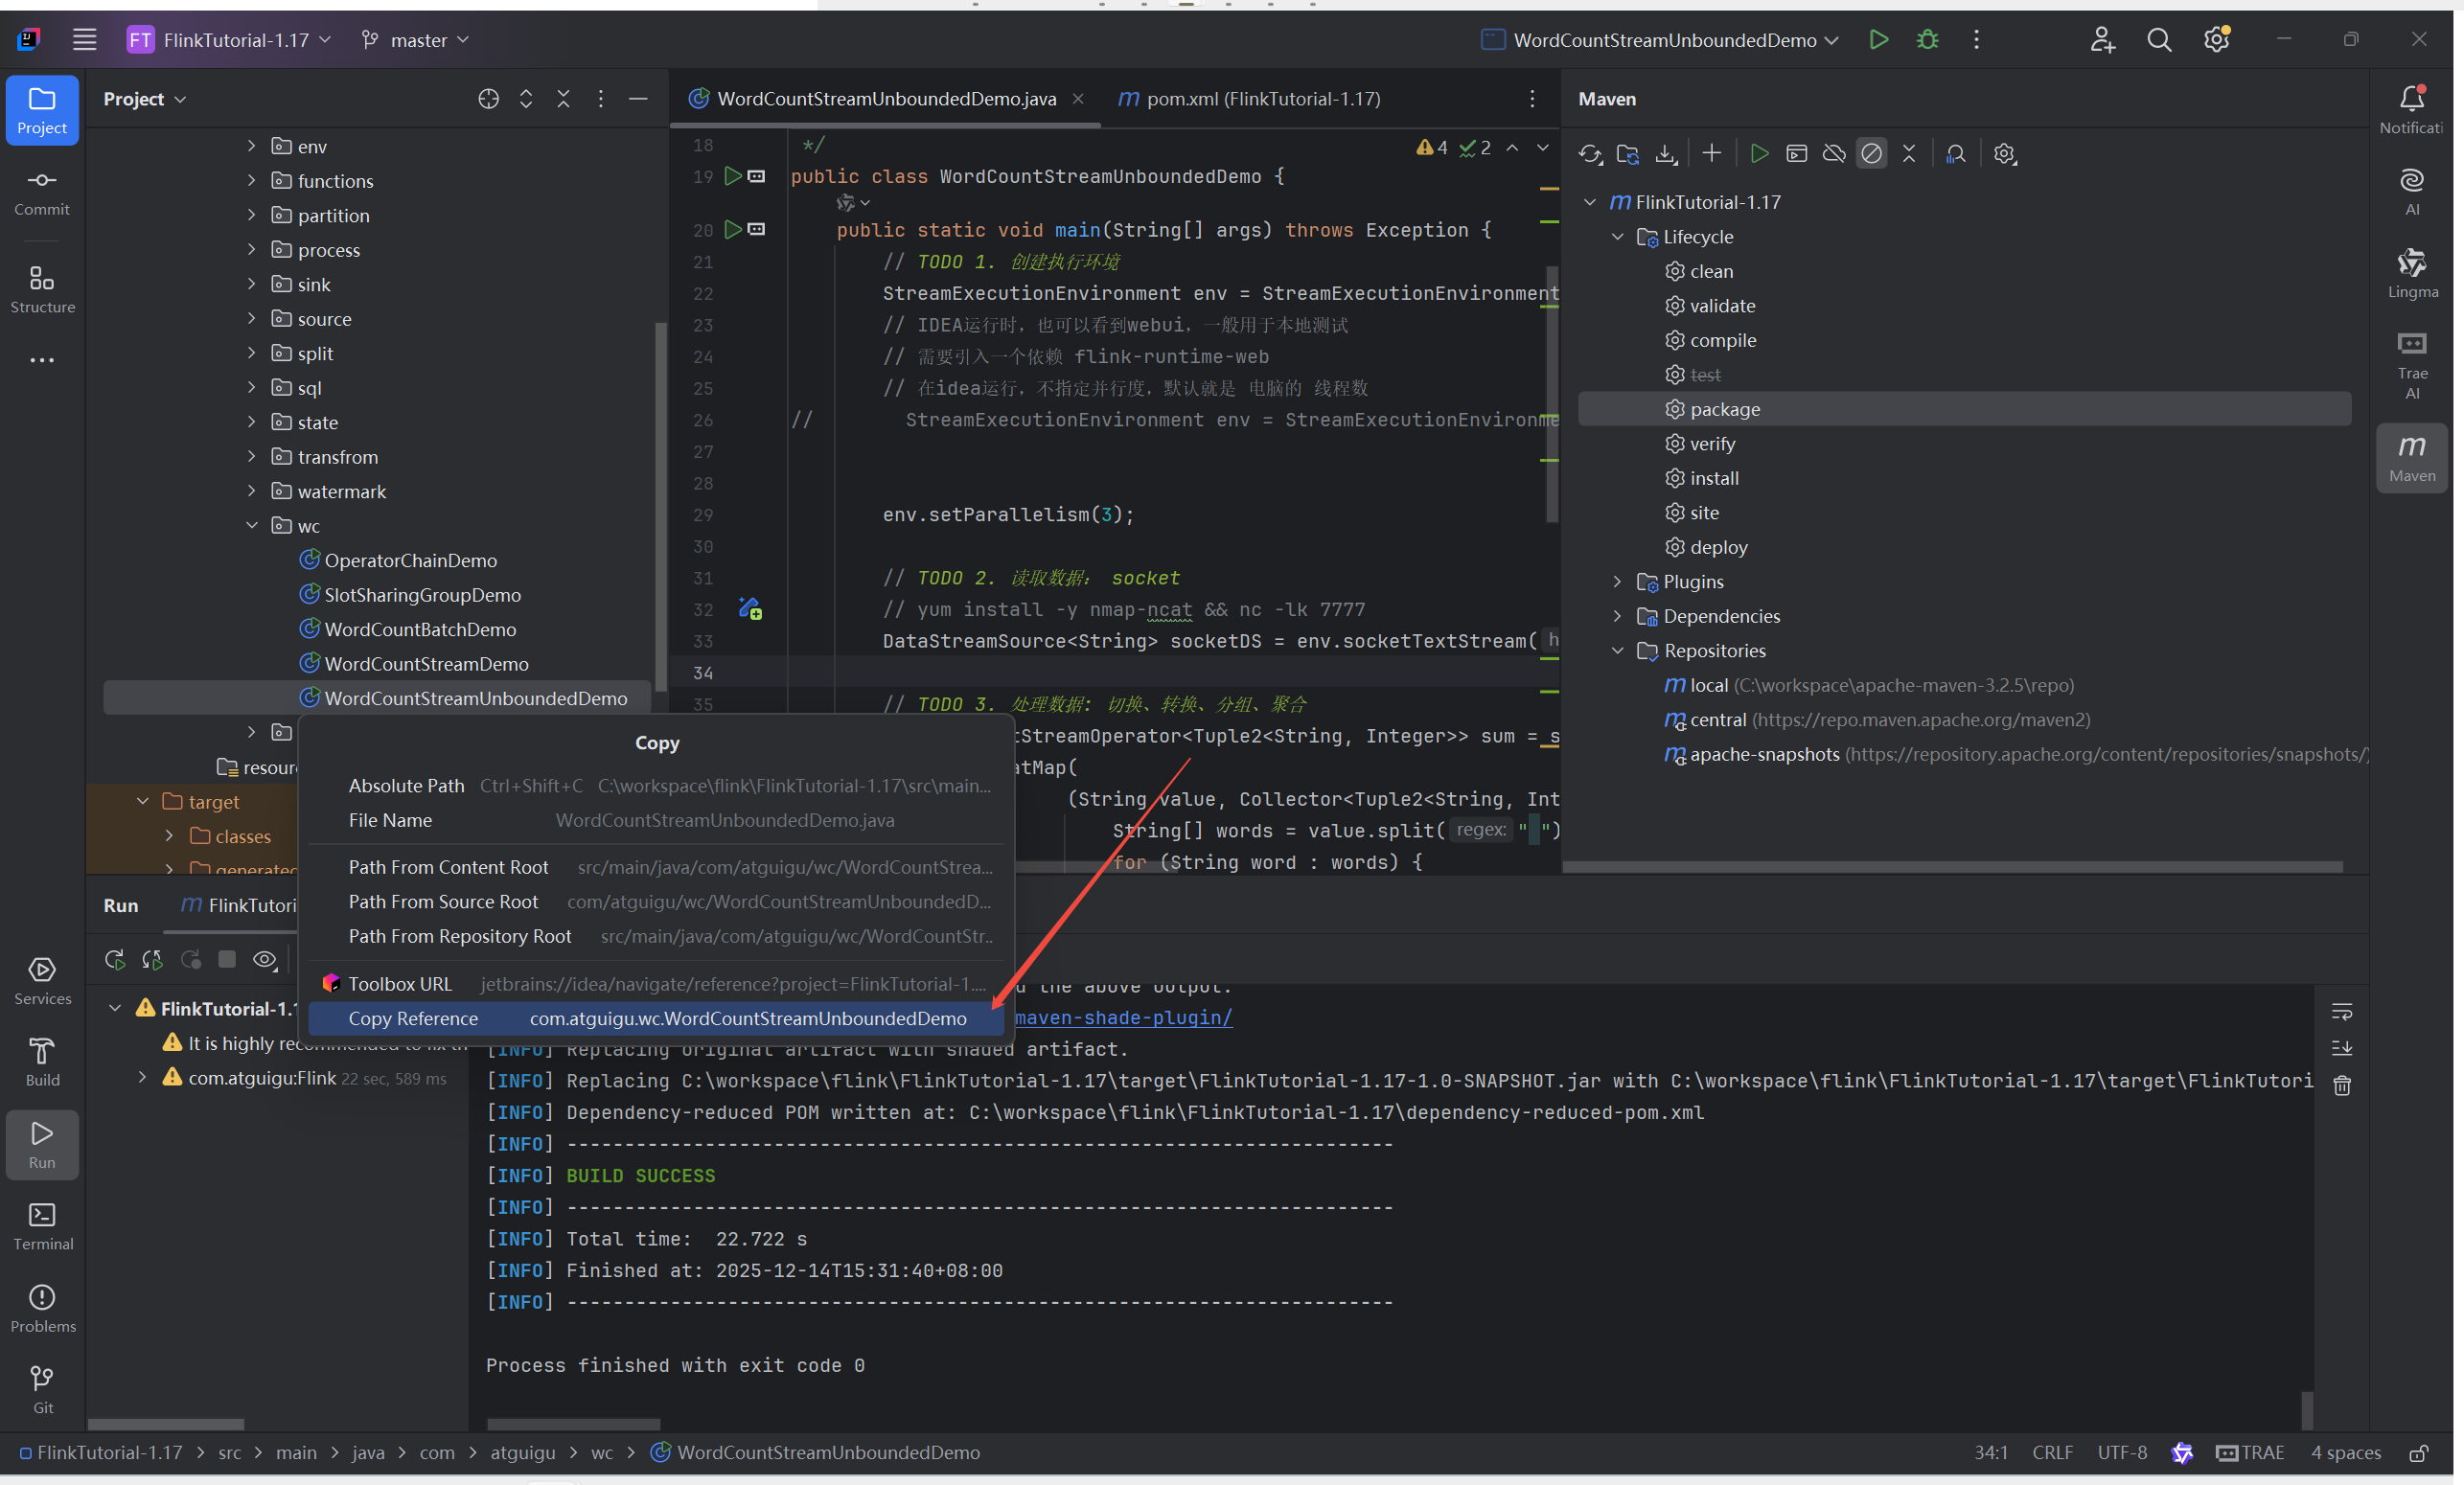Open the Commit tool window

tap(42, 191)
